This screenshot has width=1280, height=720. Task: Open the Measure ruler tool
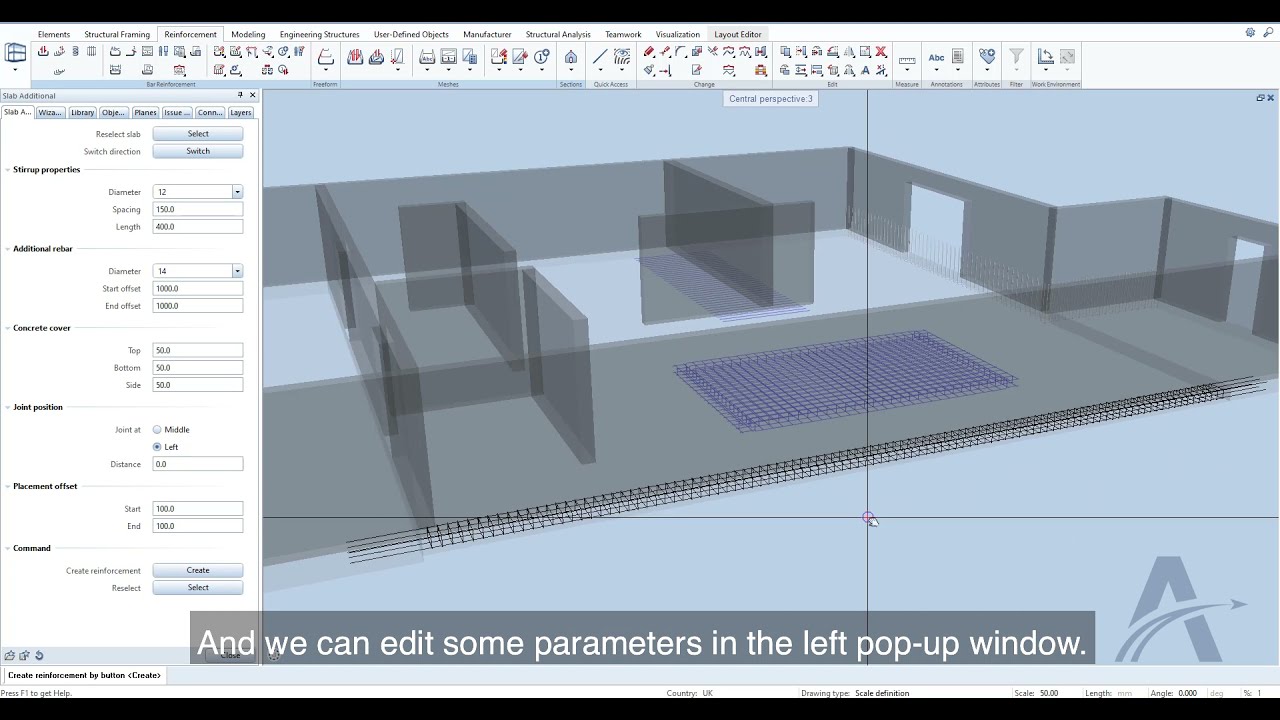point(907,59)
